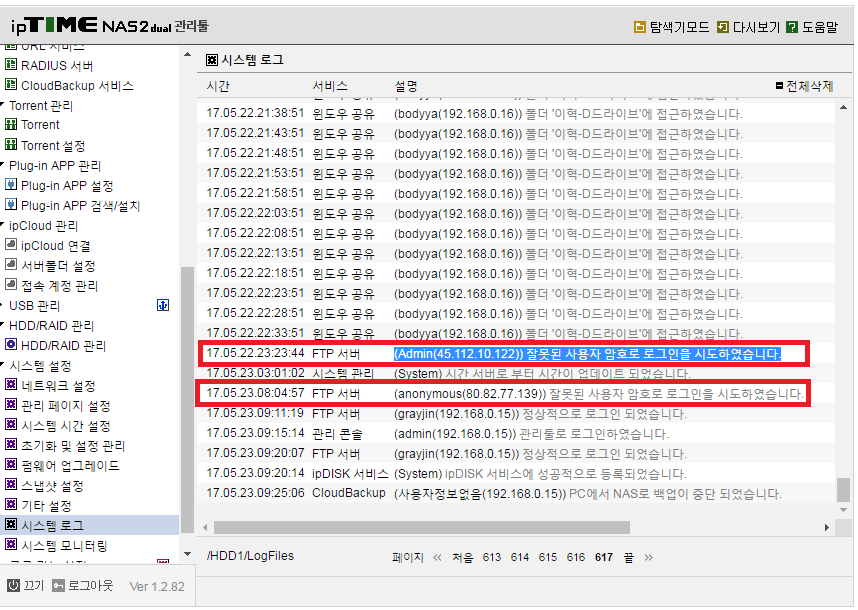Collapse the Torrent 관리 tree group
Screen dimensions: 858x610
tap(3, 103)
